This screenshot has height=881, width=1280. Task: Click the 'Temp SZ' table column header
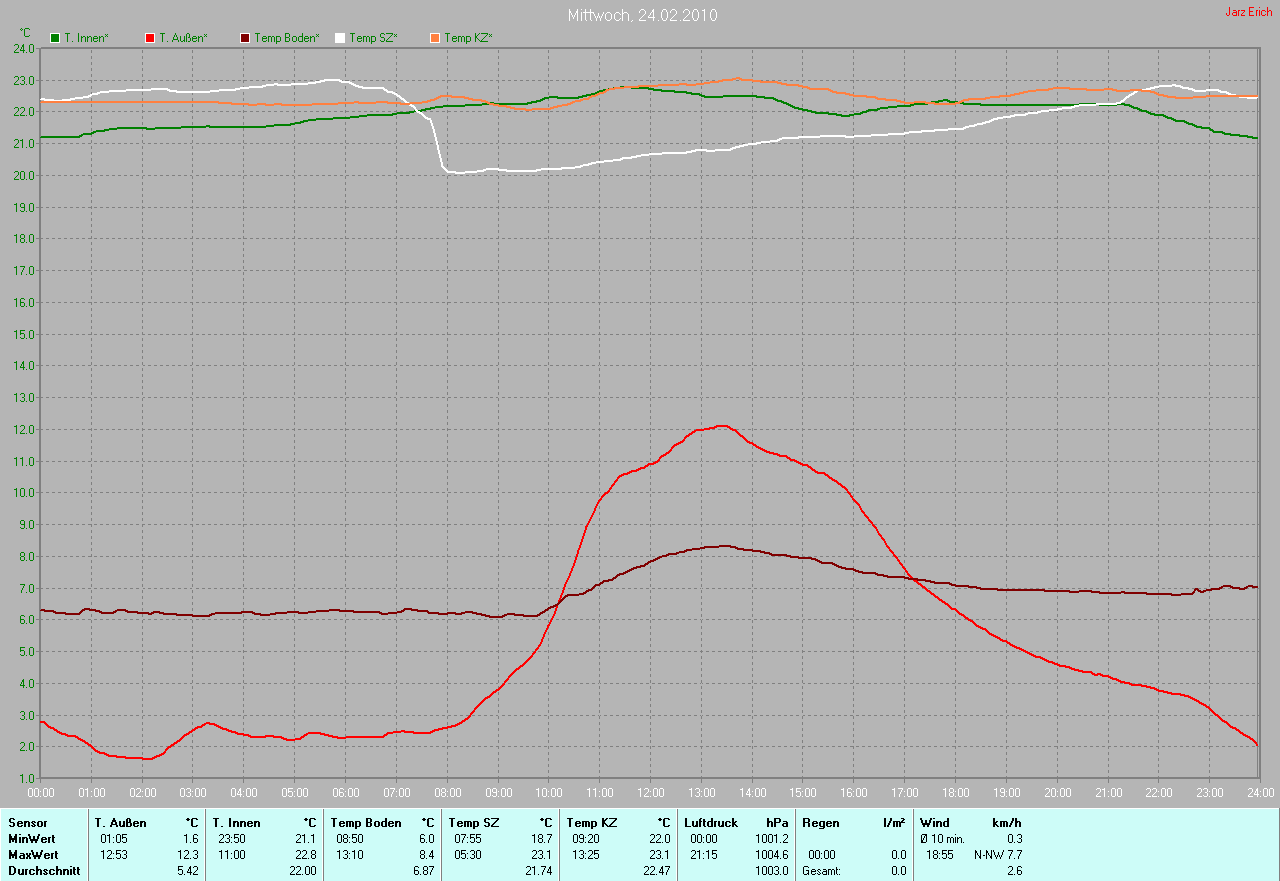point(474,823)
